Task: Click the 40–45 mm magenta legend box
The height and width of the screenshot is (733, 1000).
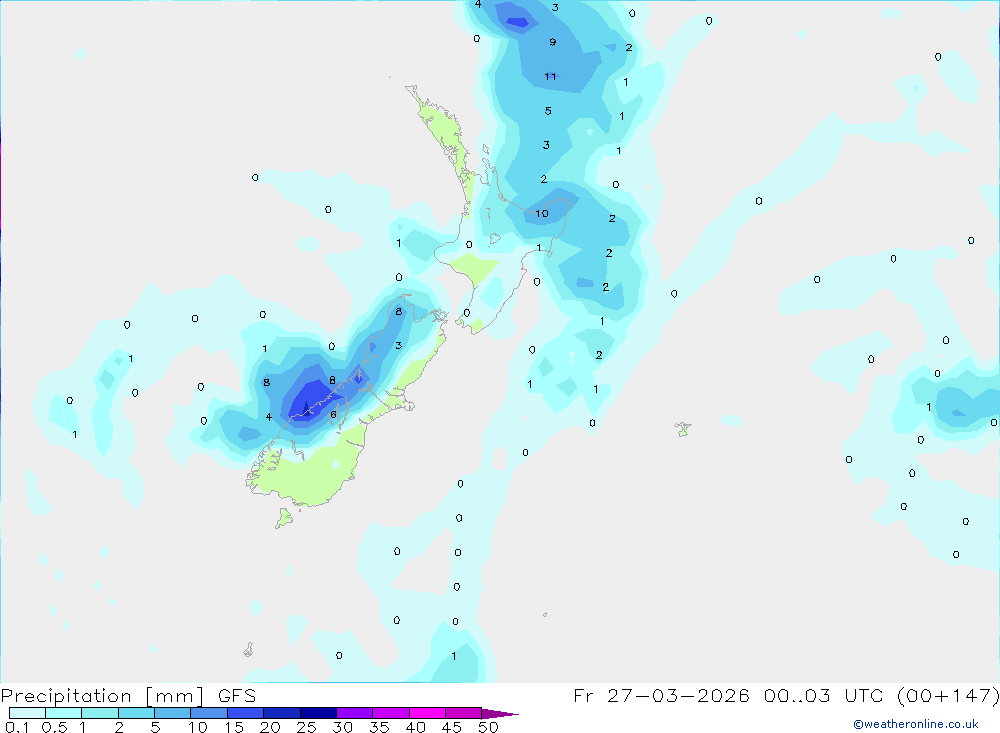Action: (427, 713)
